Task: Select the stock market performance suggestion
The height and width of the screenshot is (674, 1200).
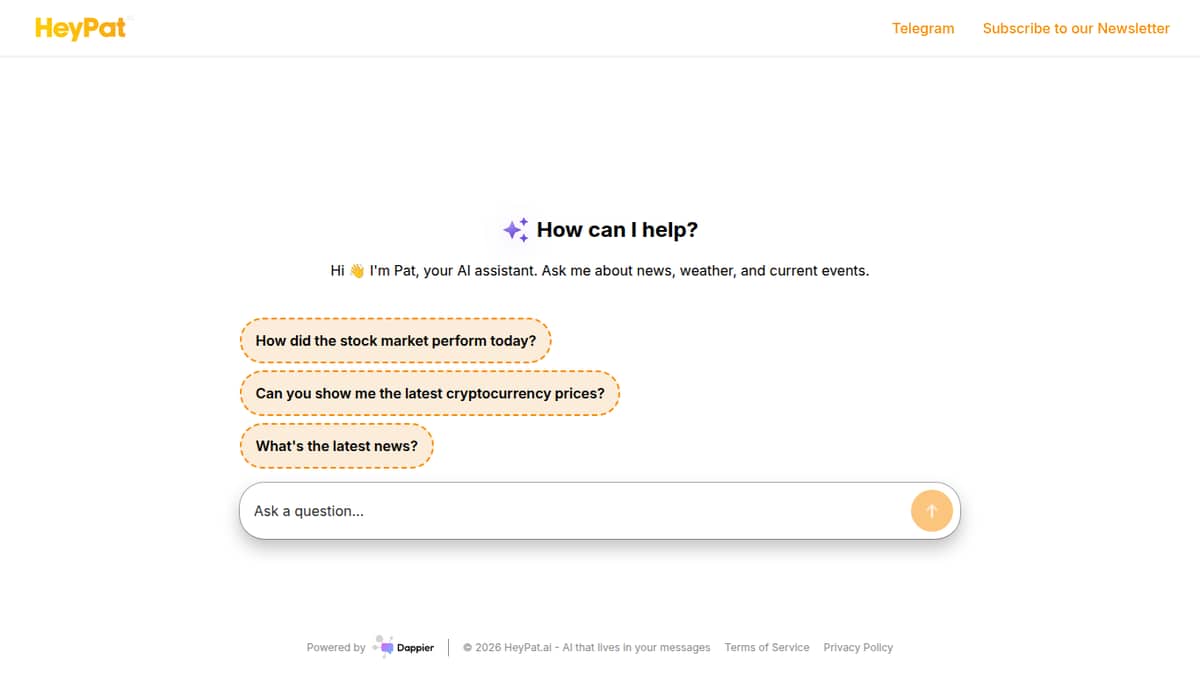Action: [396, 341]
